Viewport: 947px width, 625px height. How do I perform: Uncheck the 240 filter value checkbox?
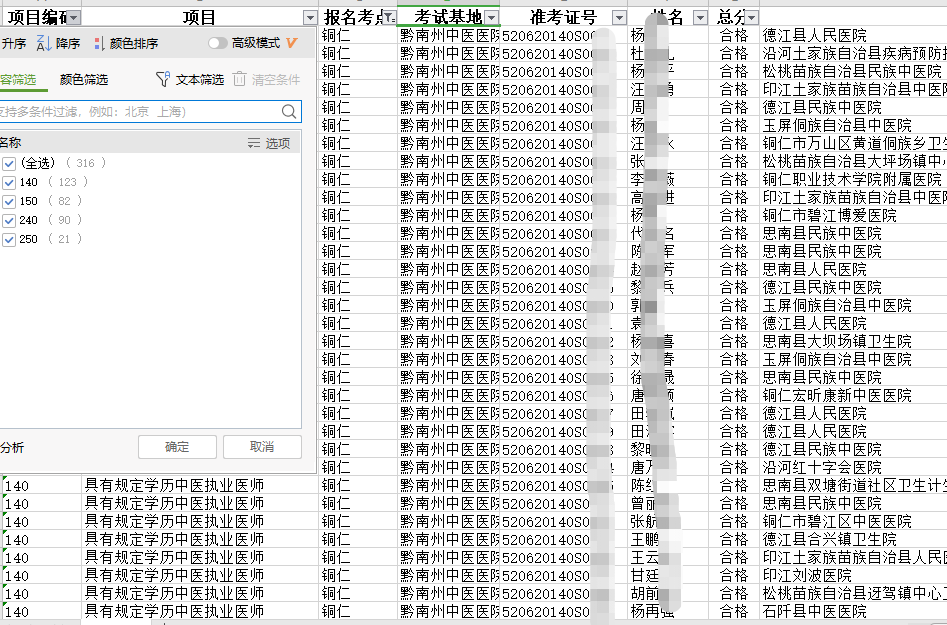[9, 220]
